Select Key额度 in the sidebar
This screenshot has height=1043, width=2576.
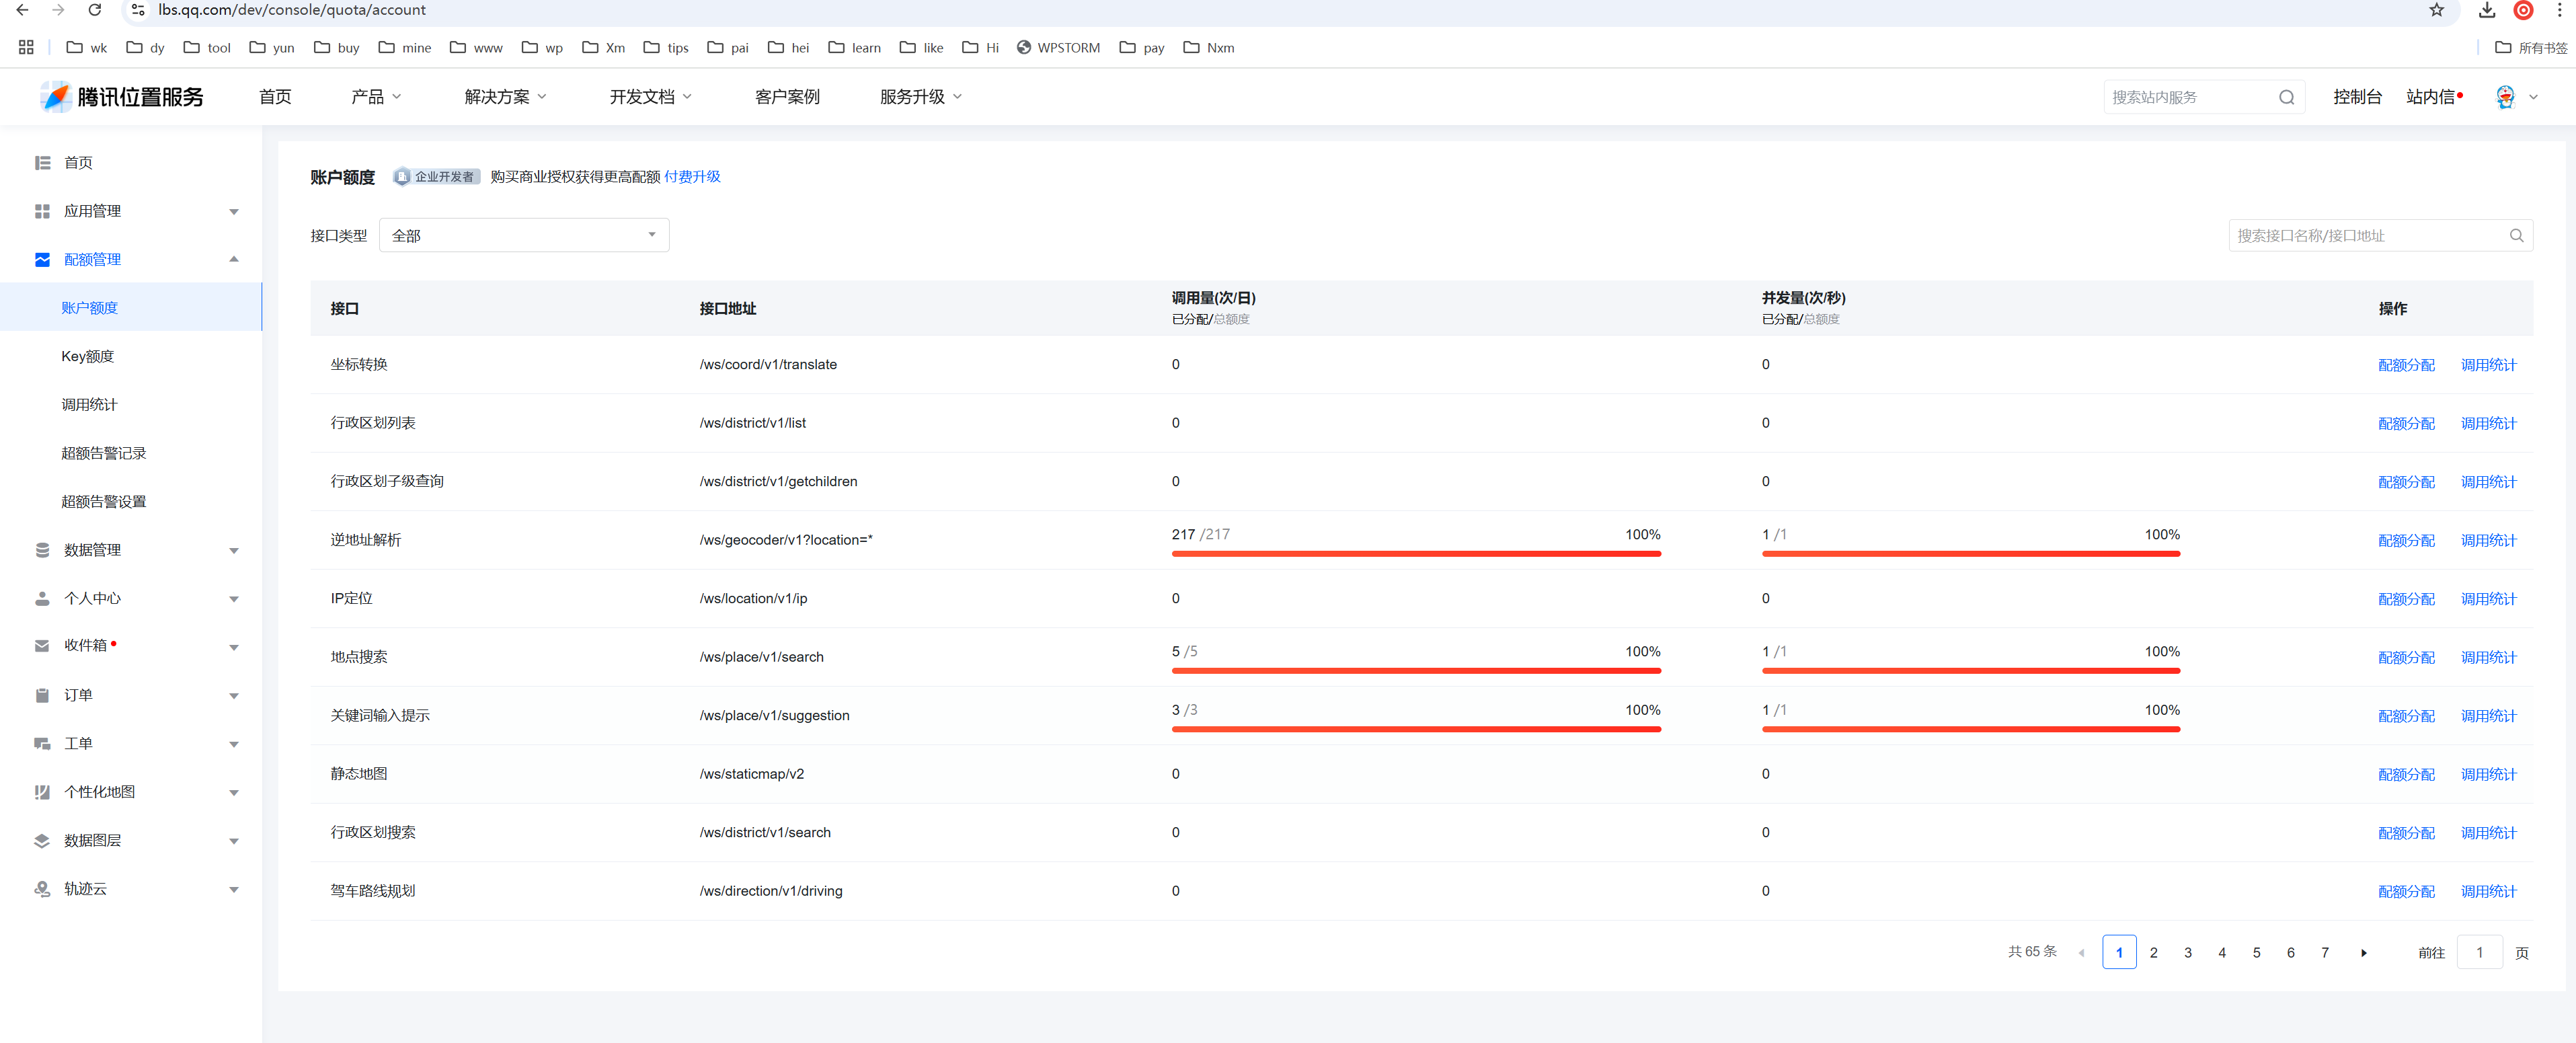[88, 356]
